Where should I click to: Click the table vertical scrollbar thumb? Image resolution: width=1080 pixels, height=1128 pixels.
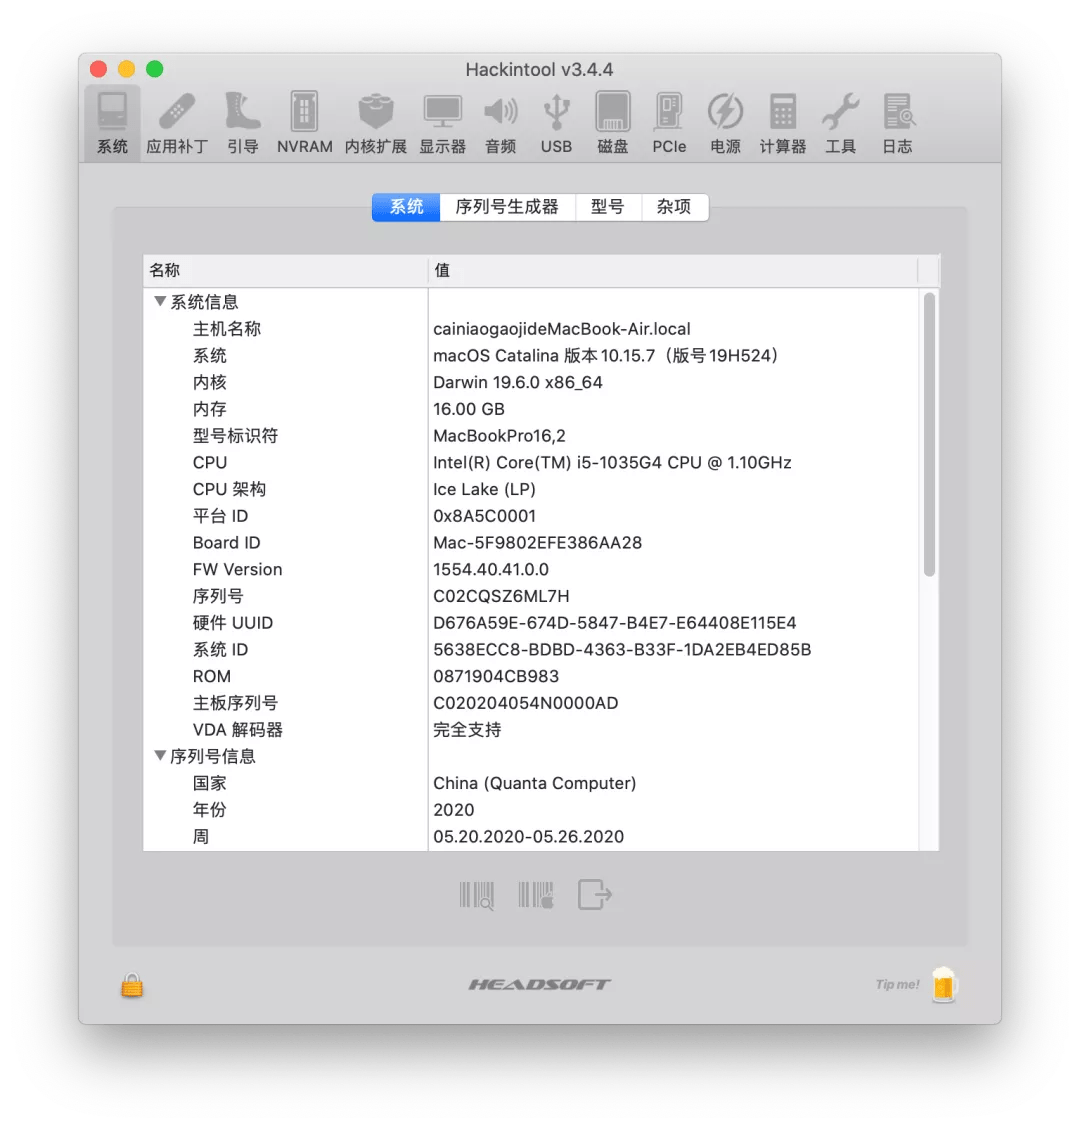[929, 434]
